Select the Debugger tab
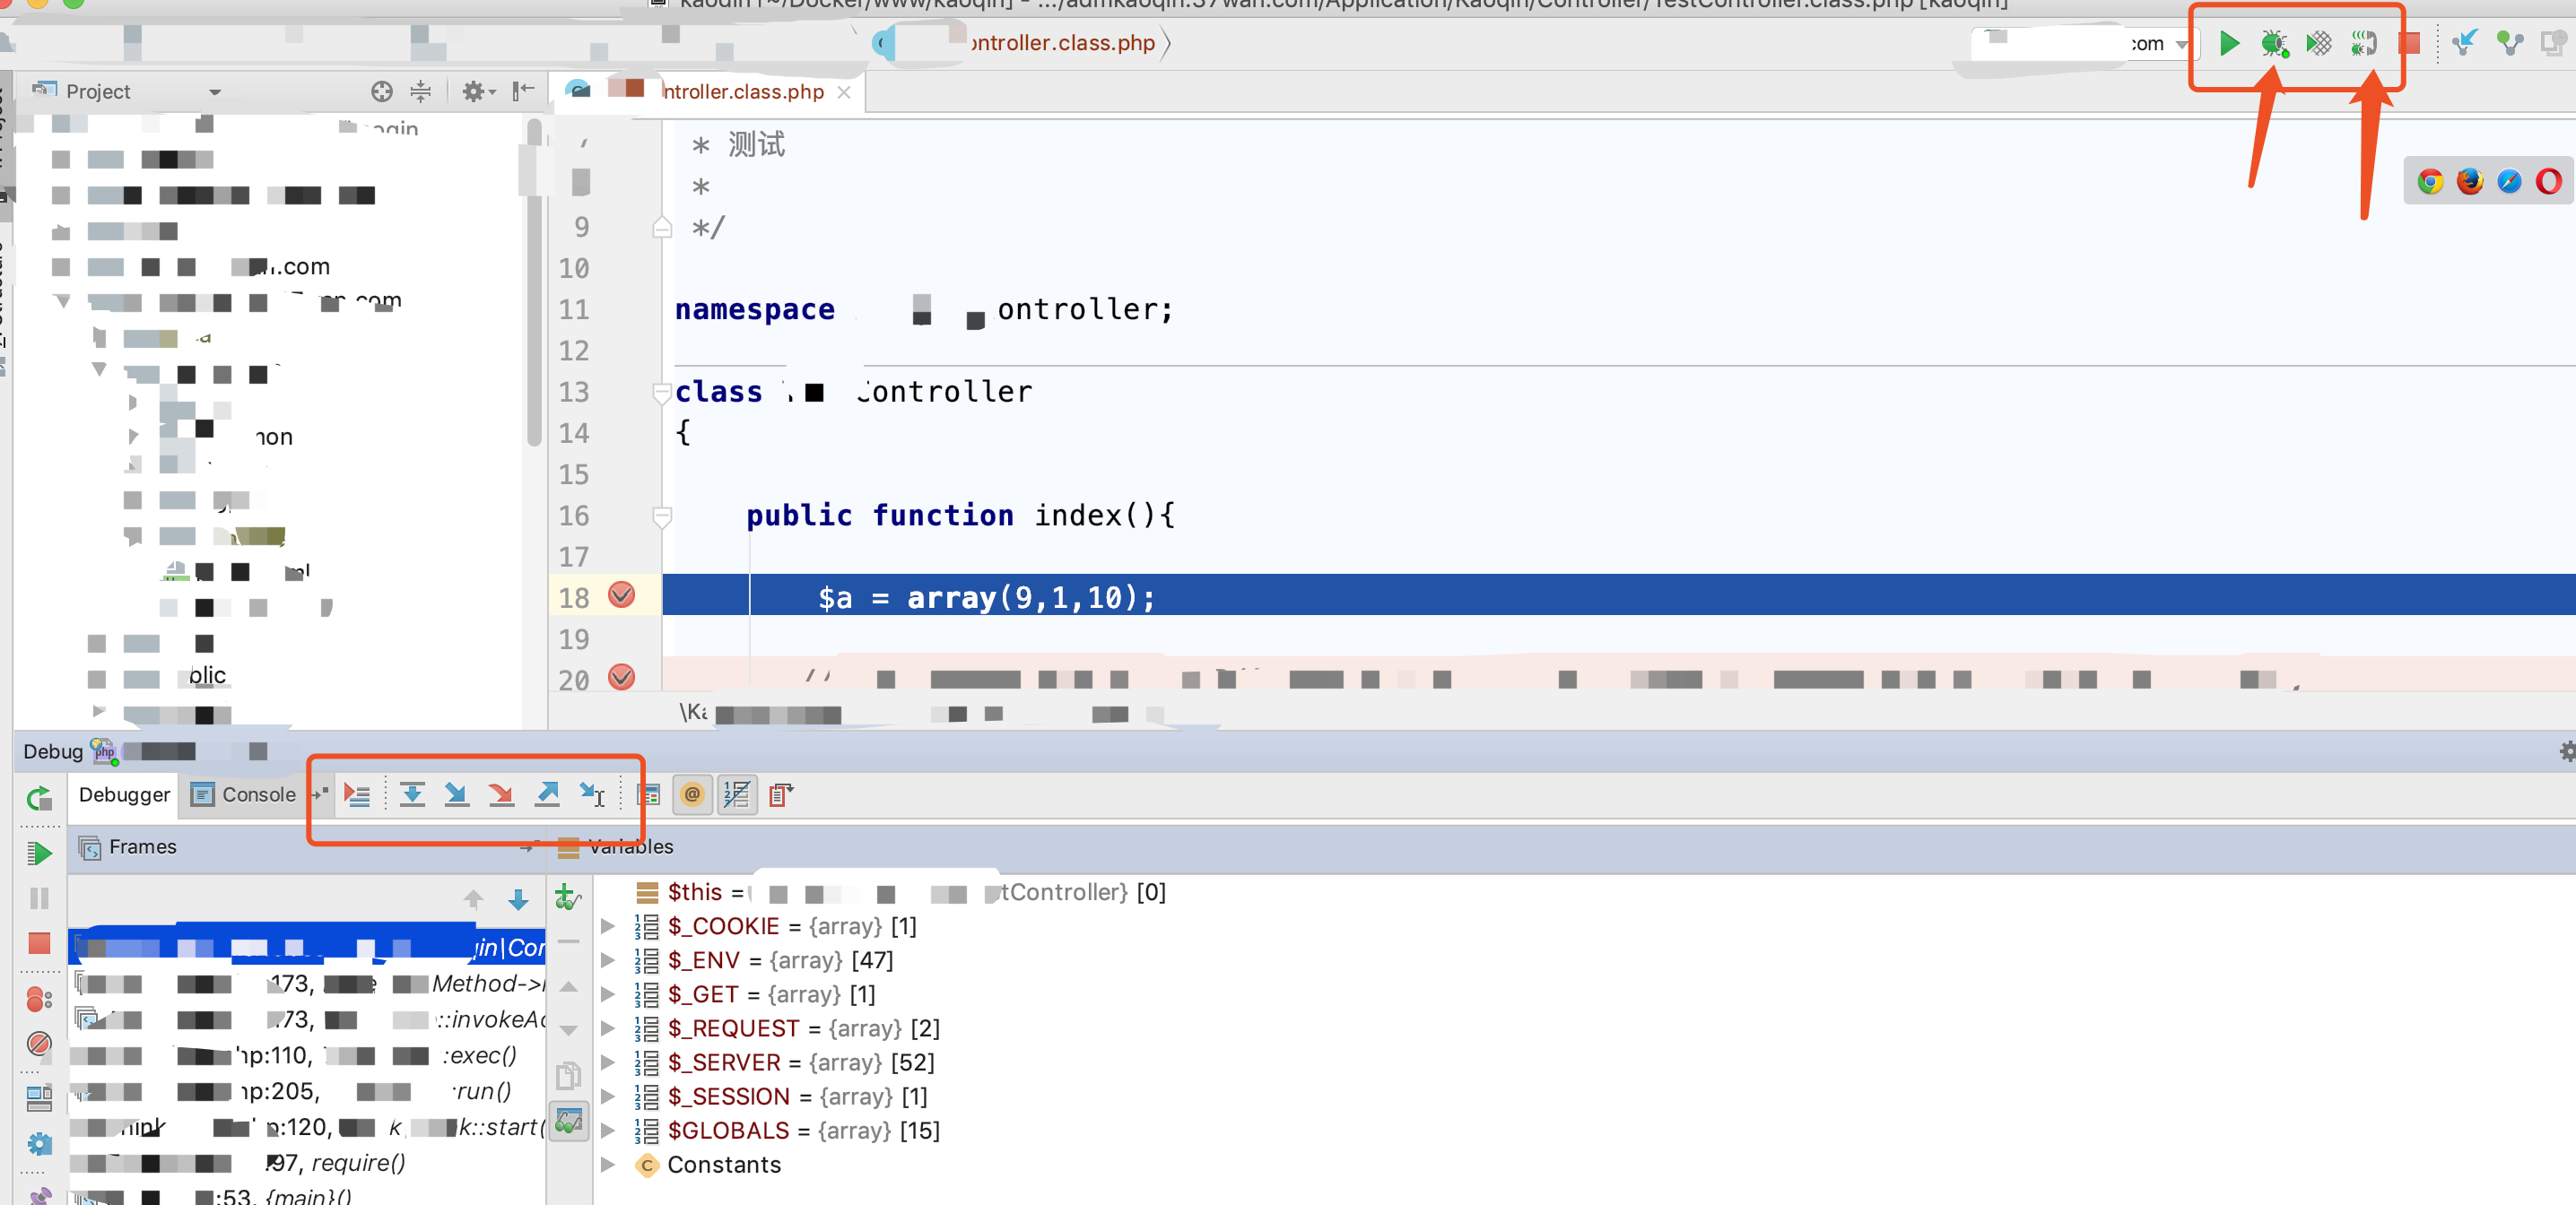 tap(124, 795)
